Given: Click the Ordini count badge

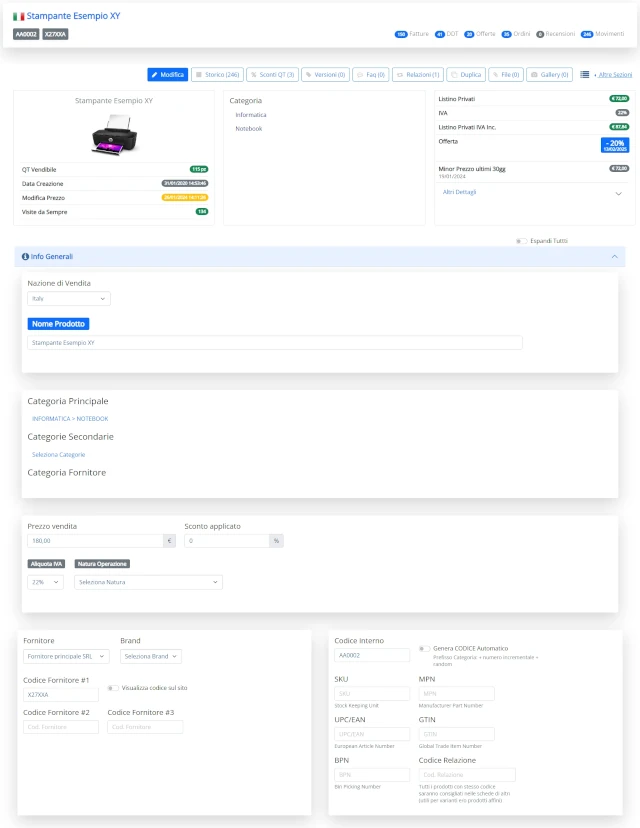Looking at the screenshot, I should tap(506, 34).
